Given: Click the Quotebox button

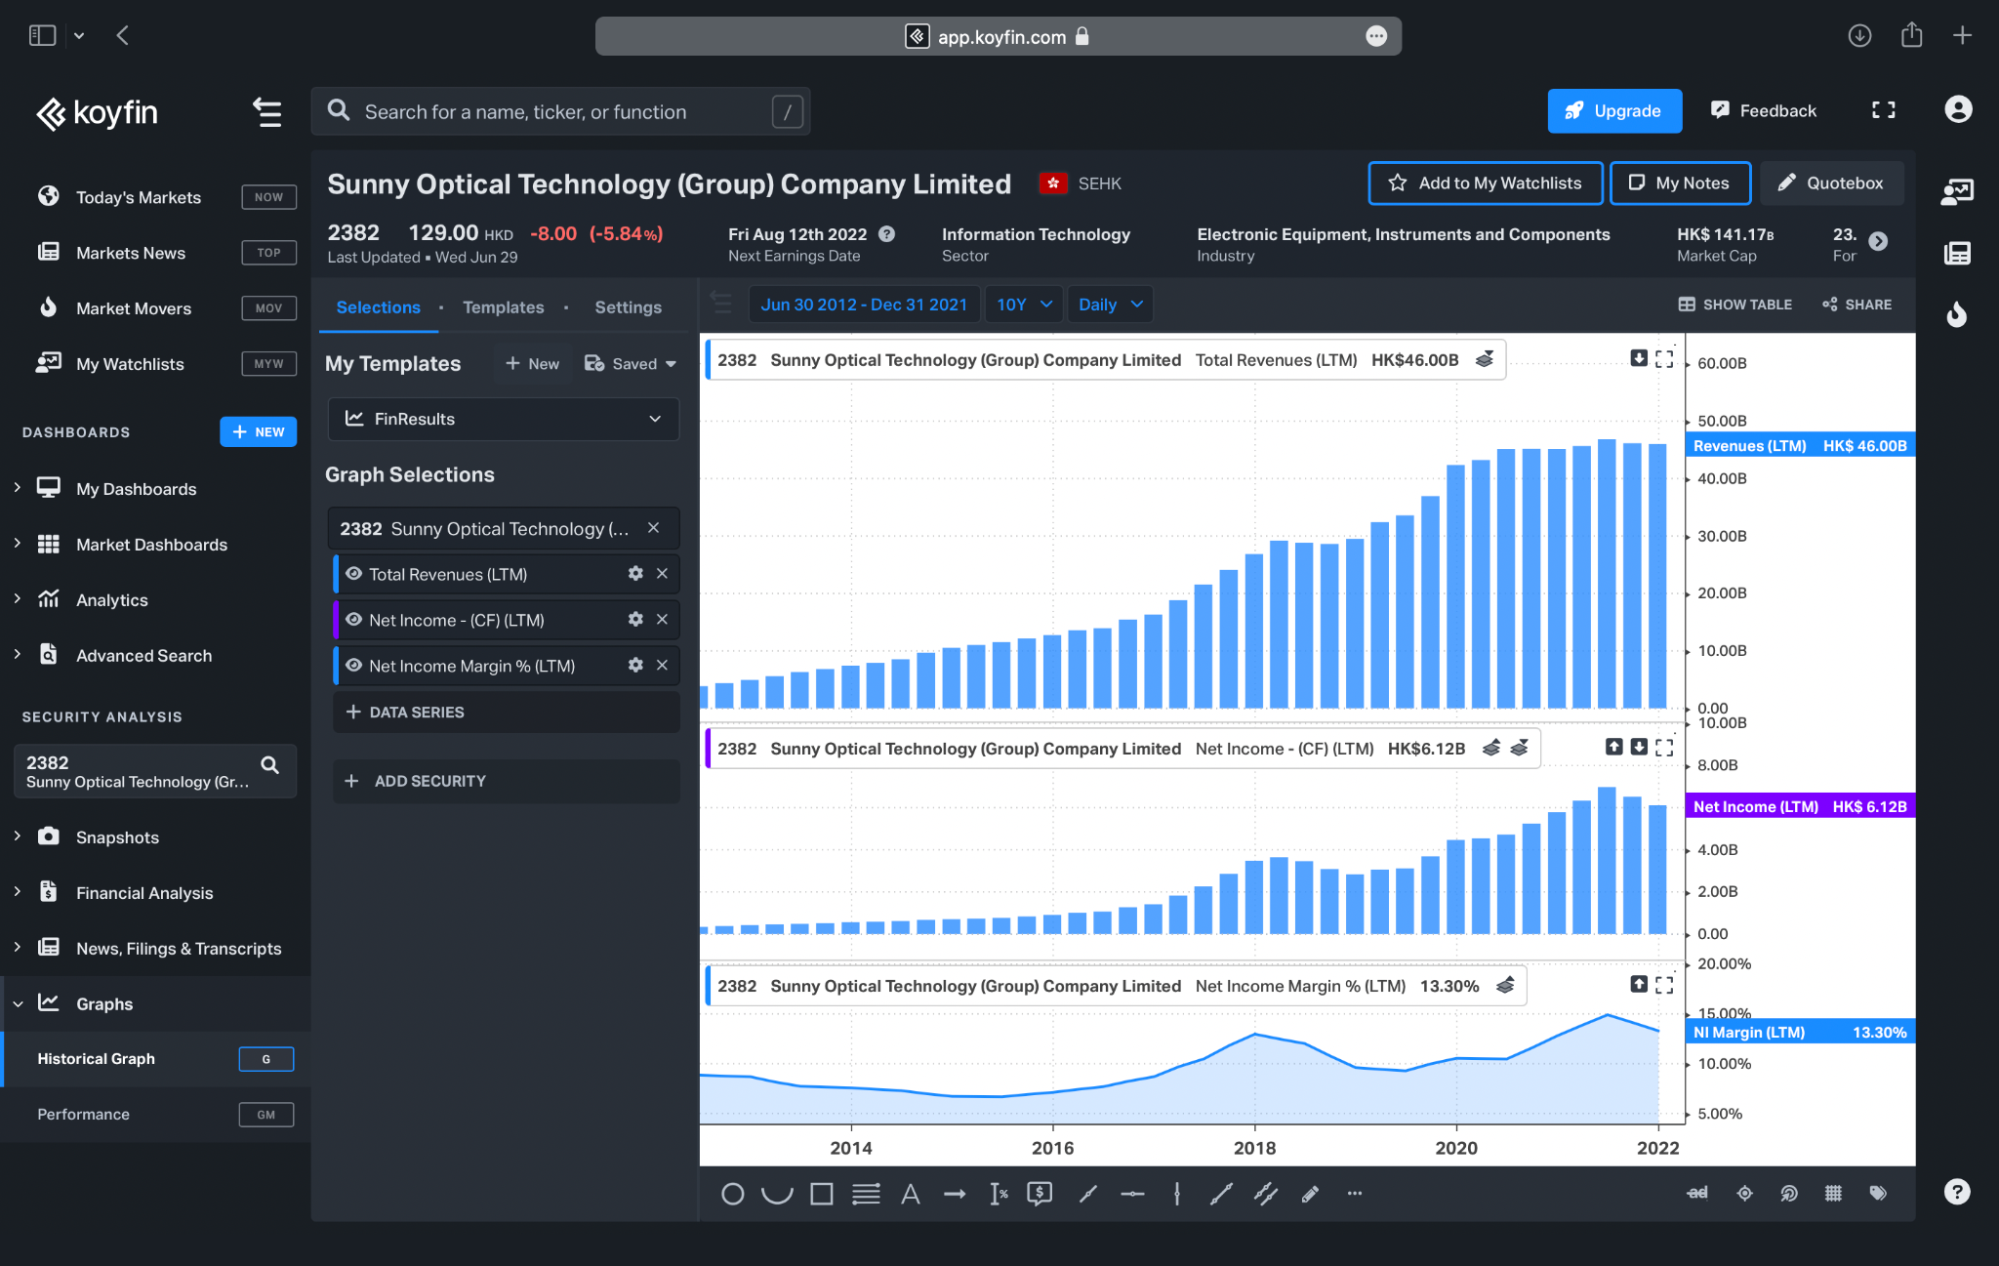Looking at the screenshot, I should tap(1831, 183).
